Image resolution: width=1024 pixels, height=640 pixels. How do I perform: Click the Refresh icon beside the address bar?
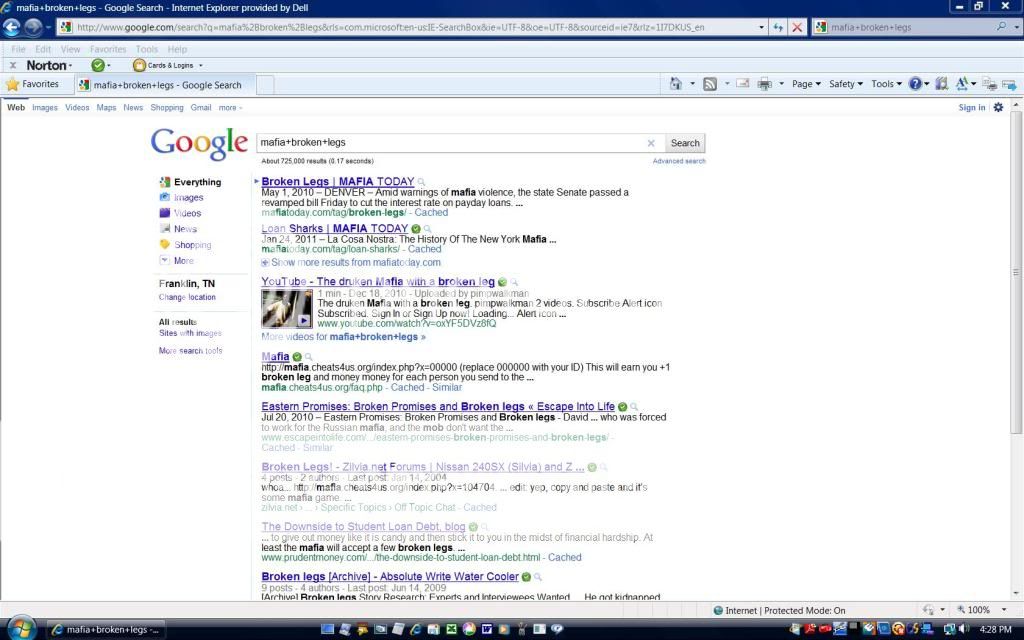(x=777, y=27)
